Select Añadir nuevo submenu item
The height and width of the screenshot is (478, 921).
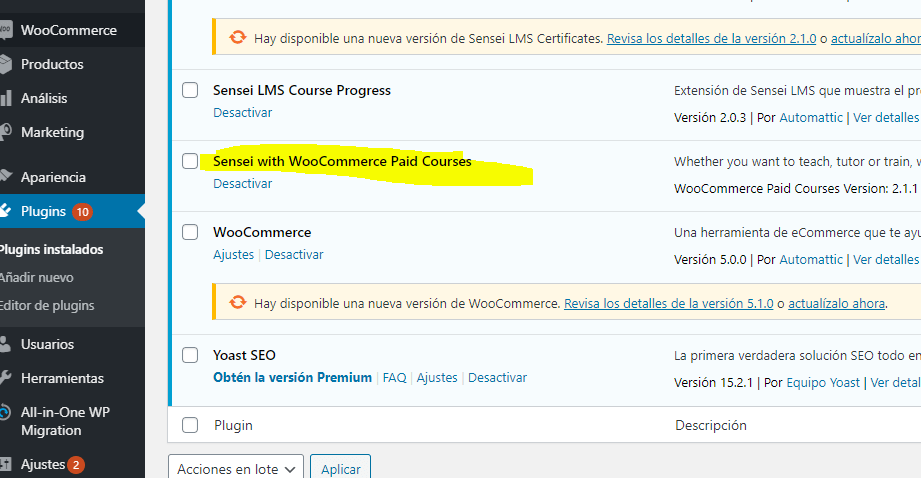click(x=36, y=277)
